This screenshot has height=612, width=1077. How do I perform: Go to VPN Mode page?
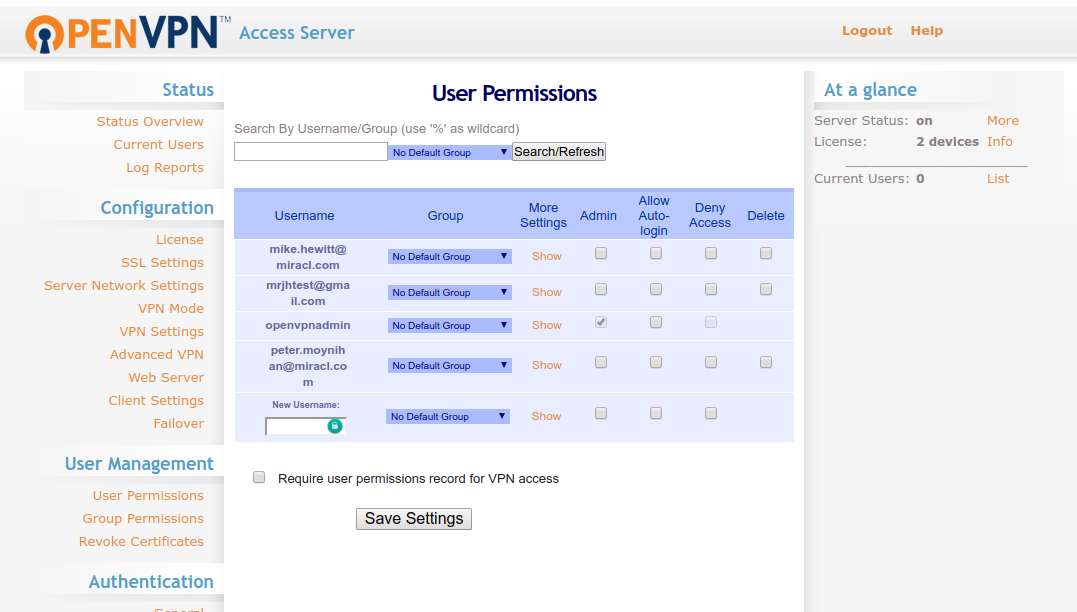pyautogui.click(x=170, y=308)
